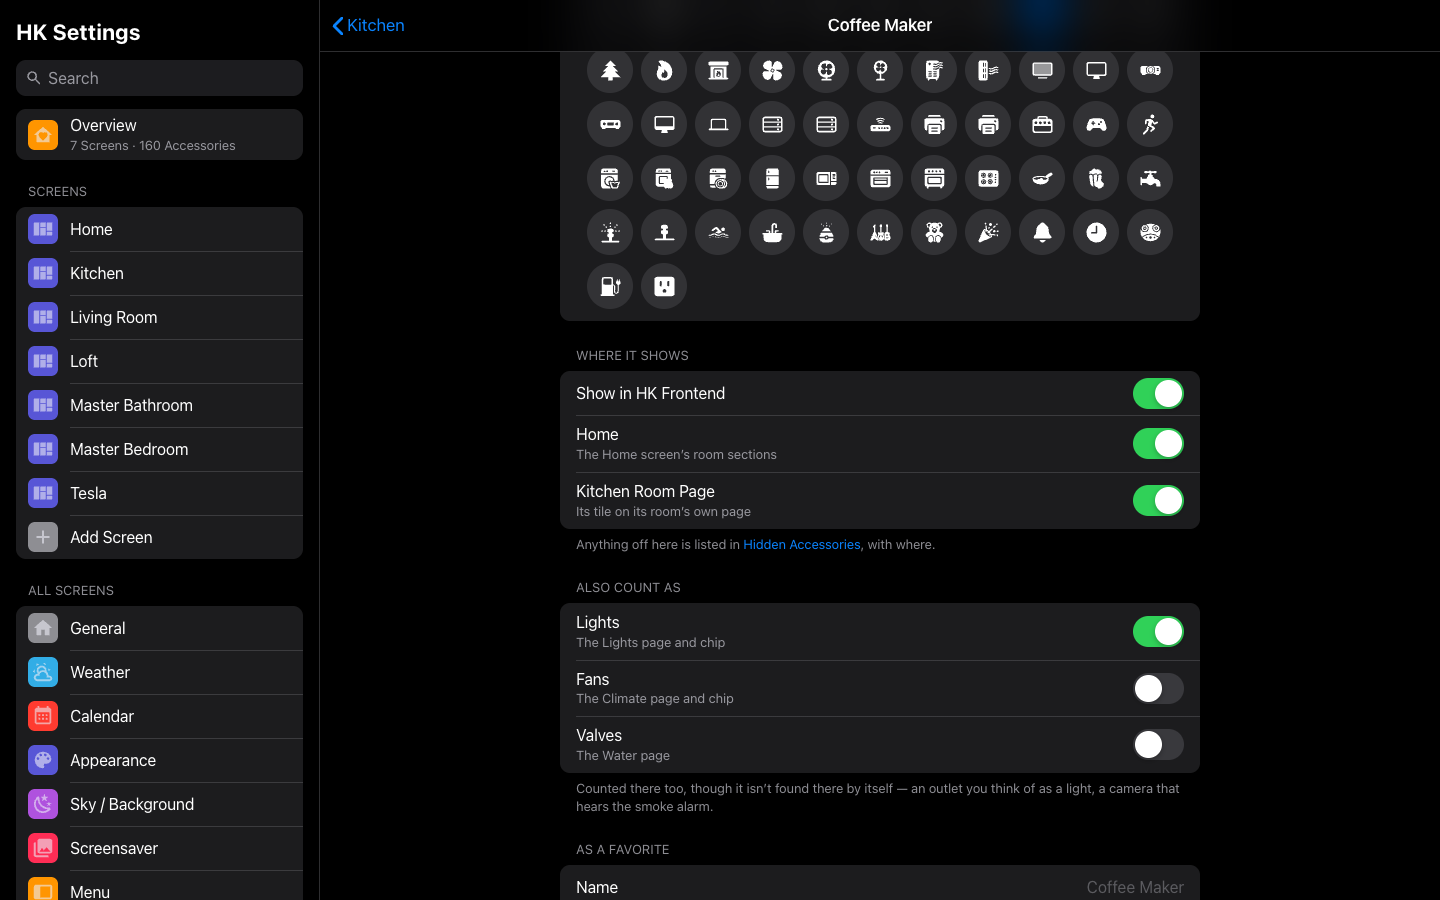The width and height of the screenshot is (1440, 900).
Task: Add a new screen
Action: 159,537
